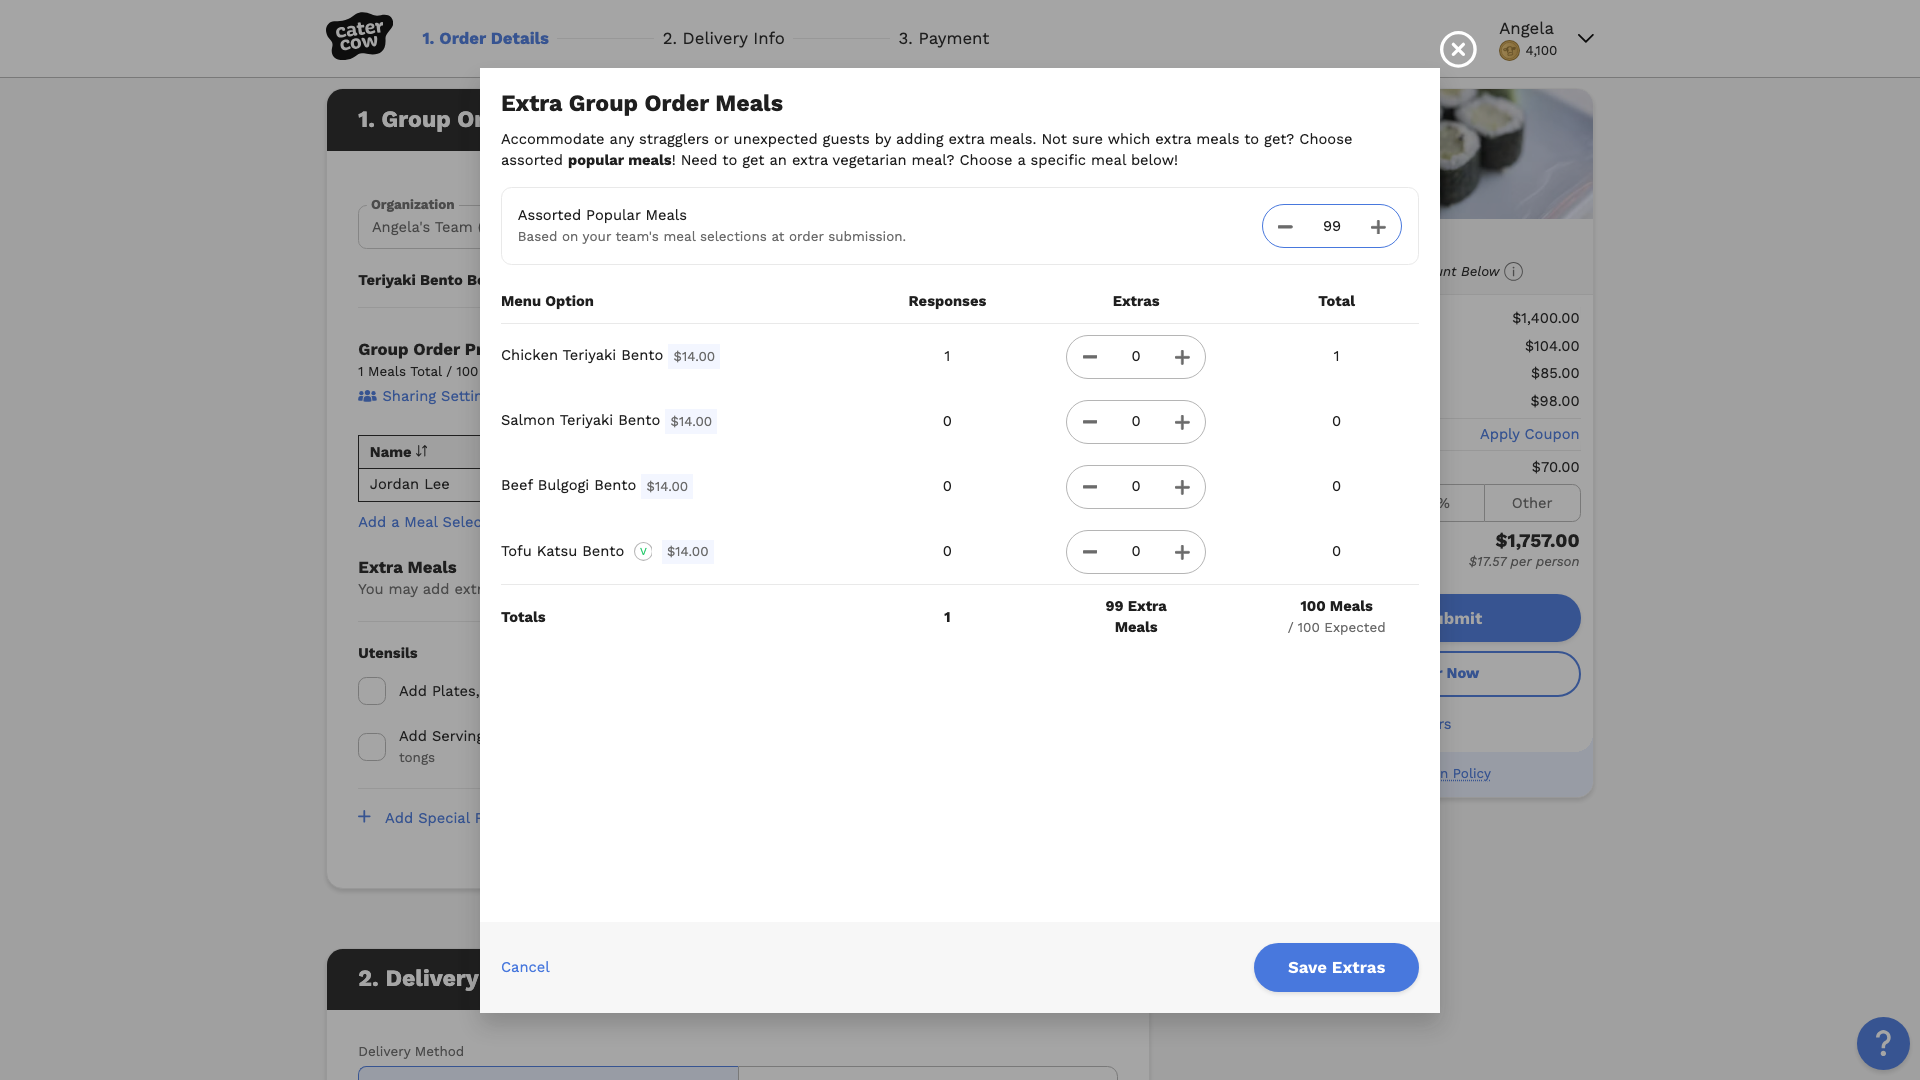Expand Angela's account dropdown chevron

(1586, 38)
